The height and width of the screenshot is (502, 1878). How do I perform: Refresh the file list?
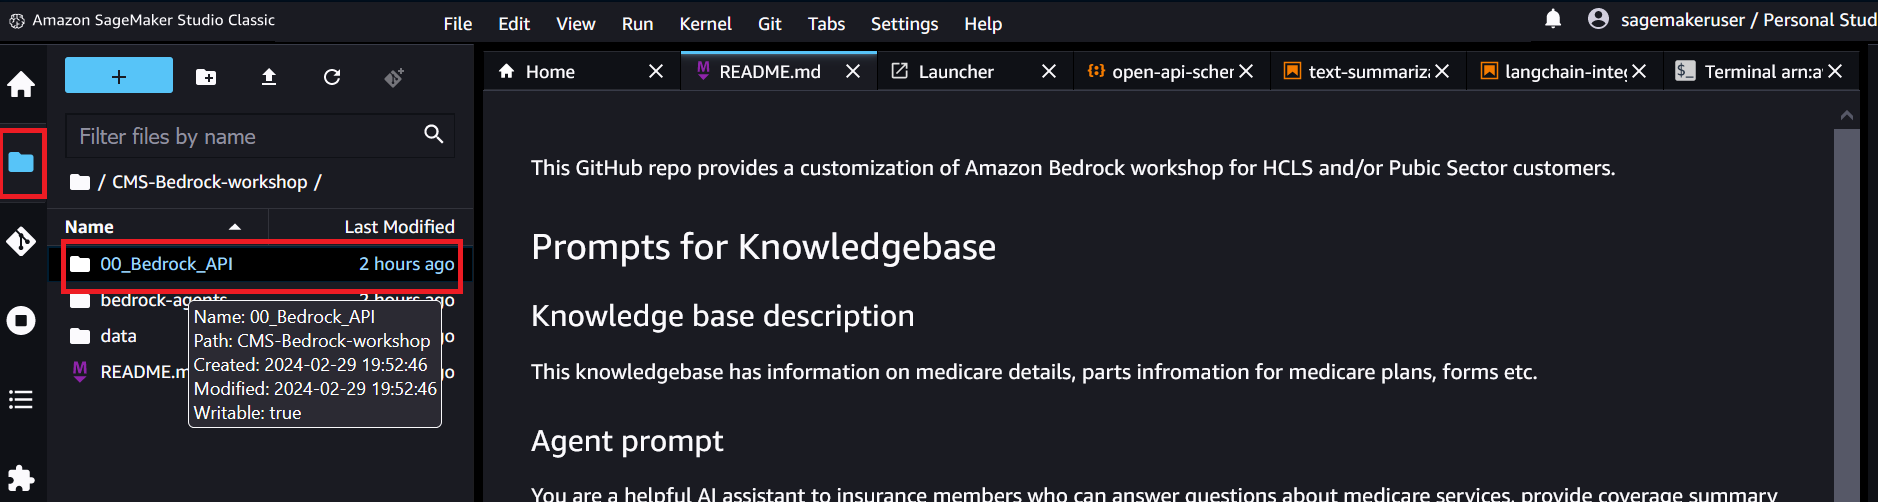(332, 77)
